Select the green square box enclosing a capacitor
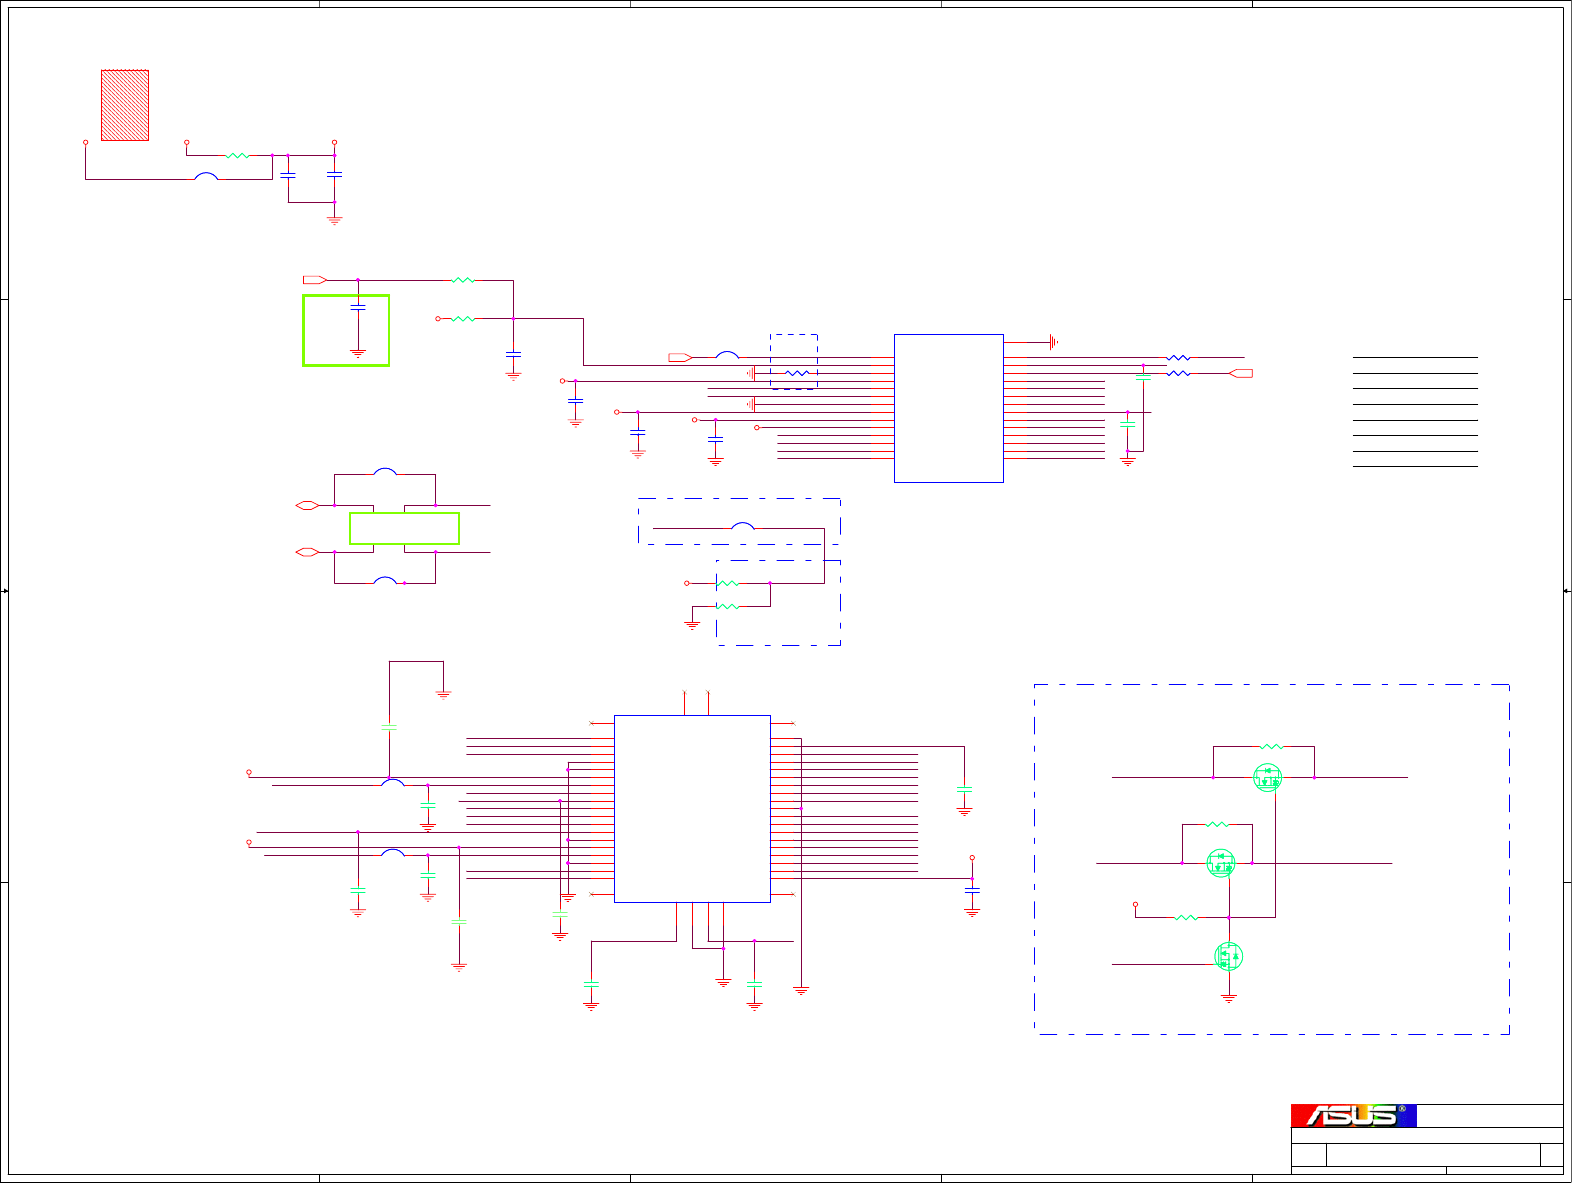 pyautogui.click(x=346, y=331)
